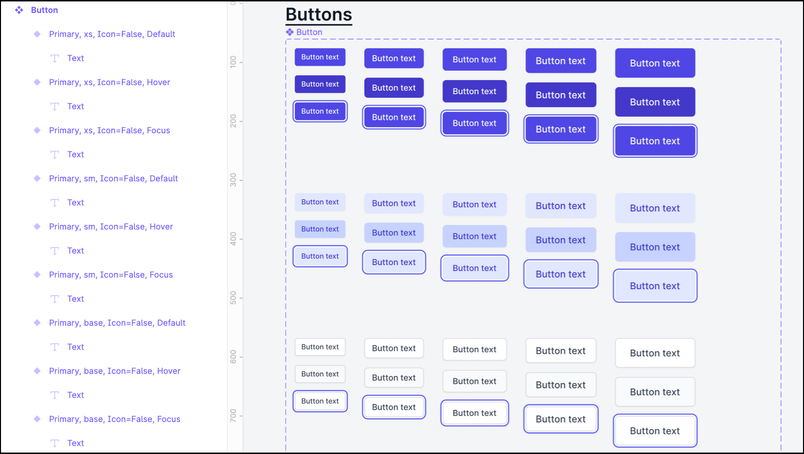Click variant diamond icon for Primary, base, Hover
Viewport: 804px width, 454px height.
tap(37, 371)
